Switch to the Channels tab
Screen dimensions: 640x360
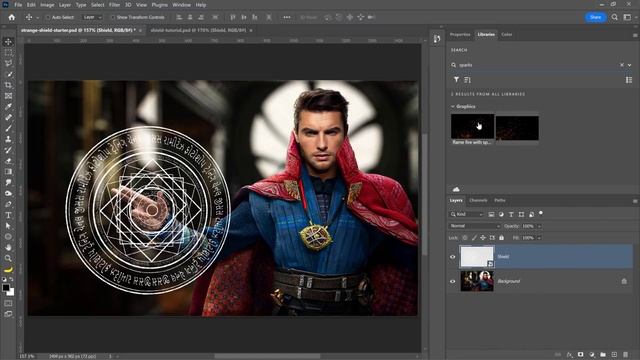(x=478, y=200)
